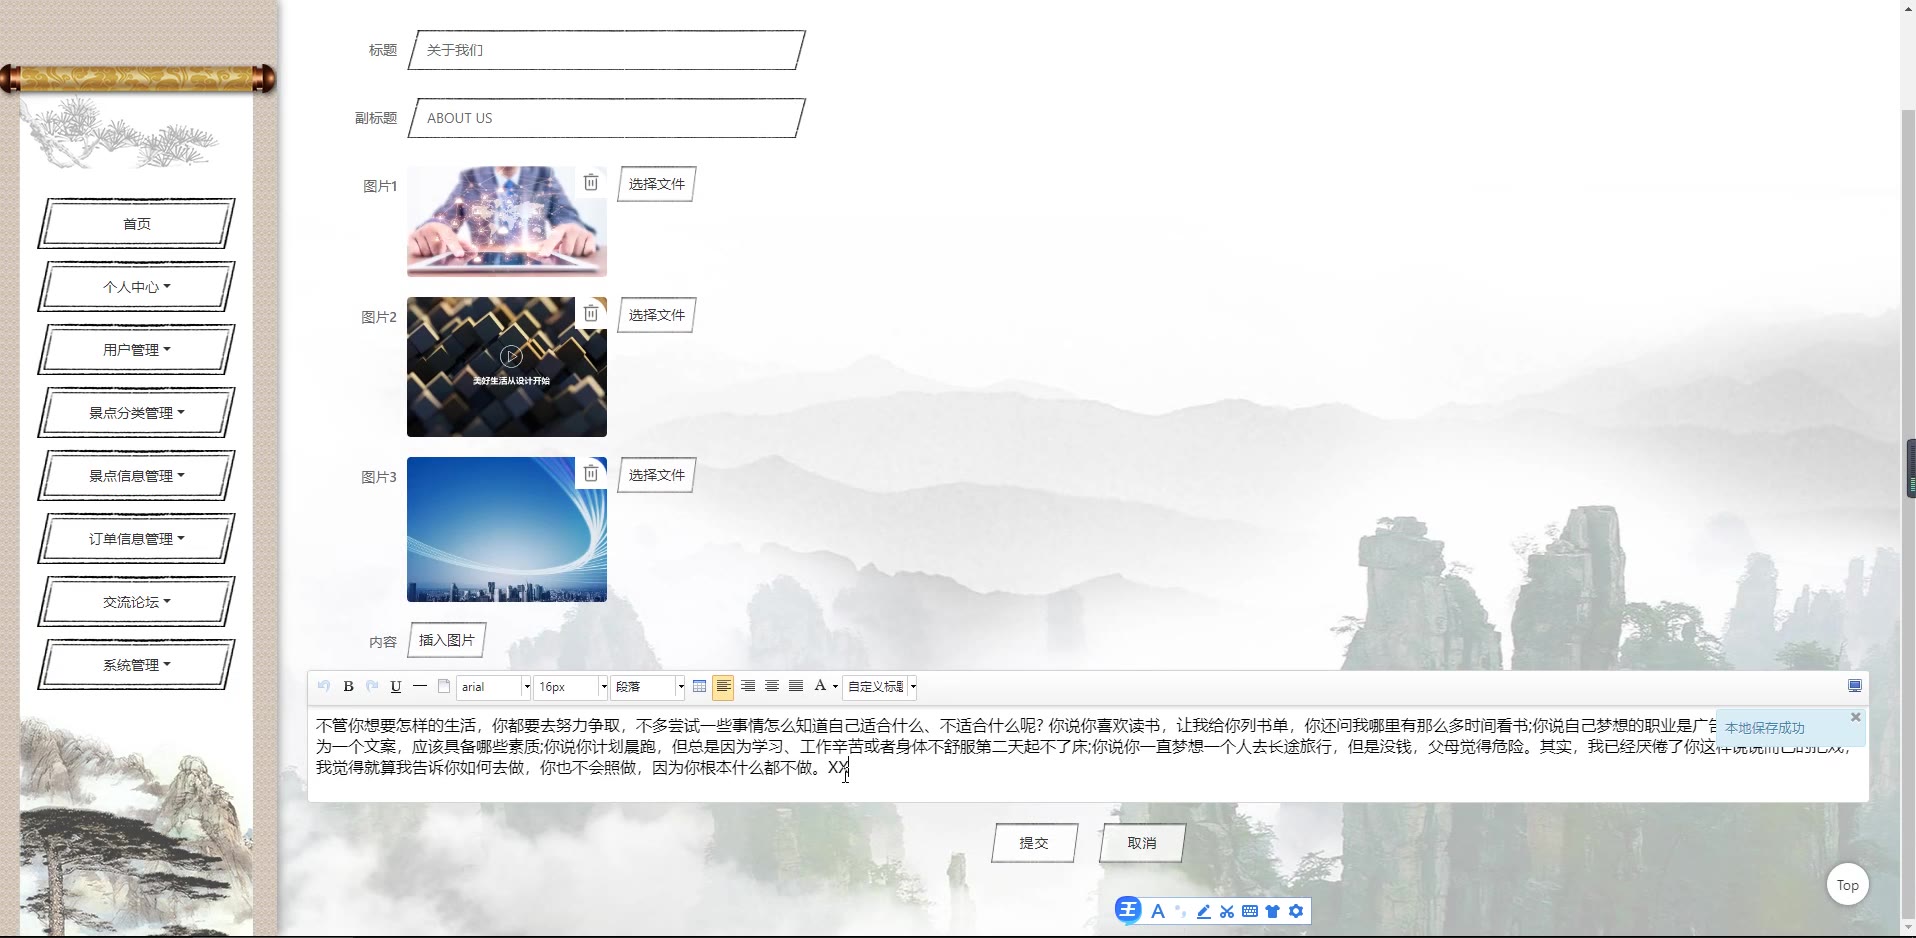
Task: Expand the 系统管理 sidebar menu
Action: tap(137, 665)
